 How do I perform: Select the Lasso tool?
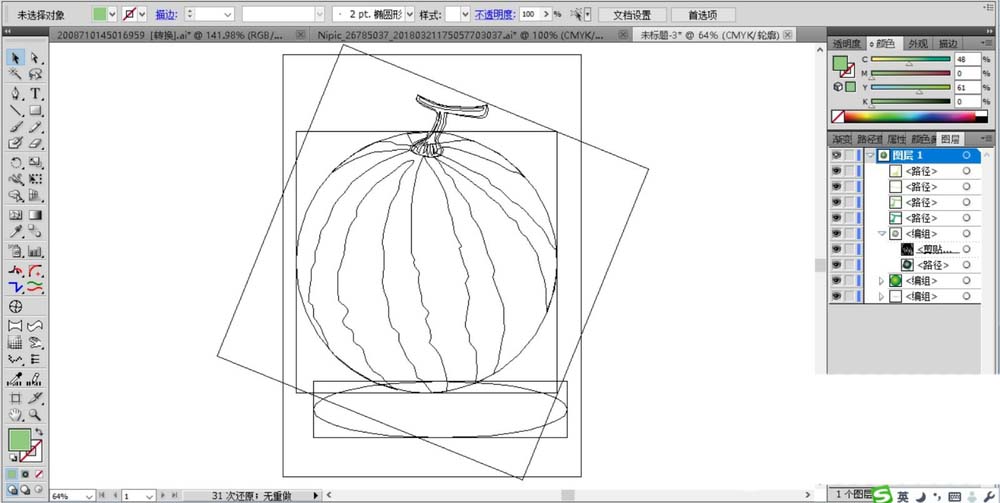pos(36,75)
